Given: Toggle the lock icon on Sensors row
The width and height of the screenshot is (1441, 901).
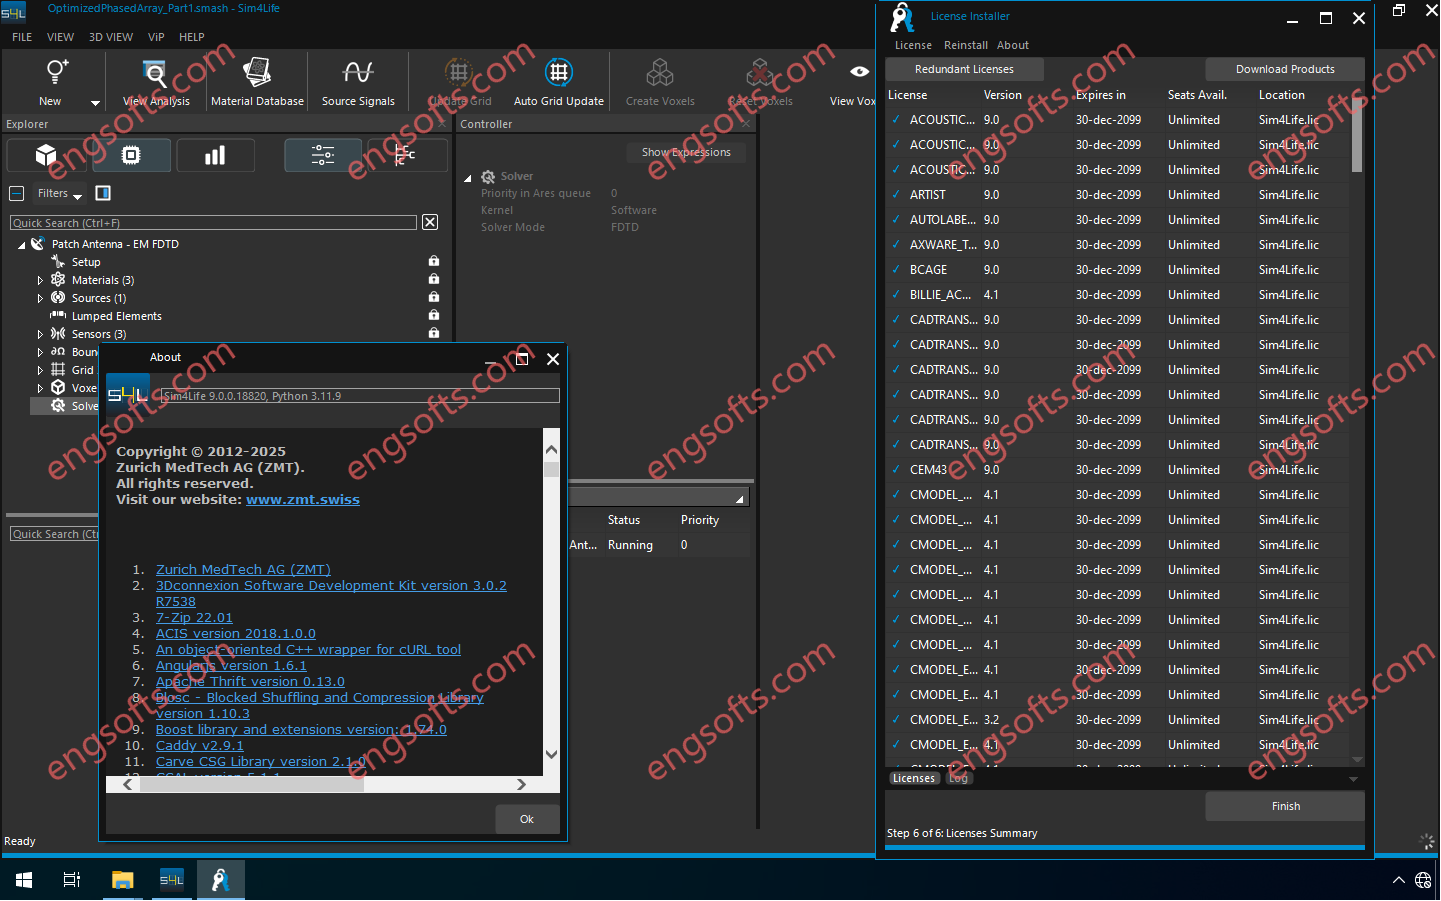Looking at the screenshot, I should tap(434, 333).
